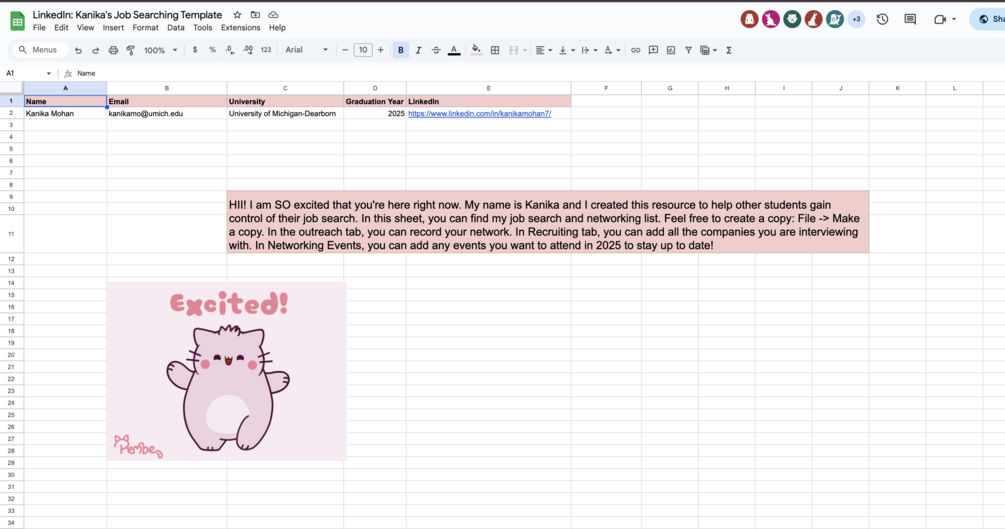
Task: Select the University of Michigan-Dearborn cell
Action: (x=285, y=113)
